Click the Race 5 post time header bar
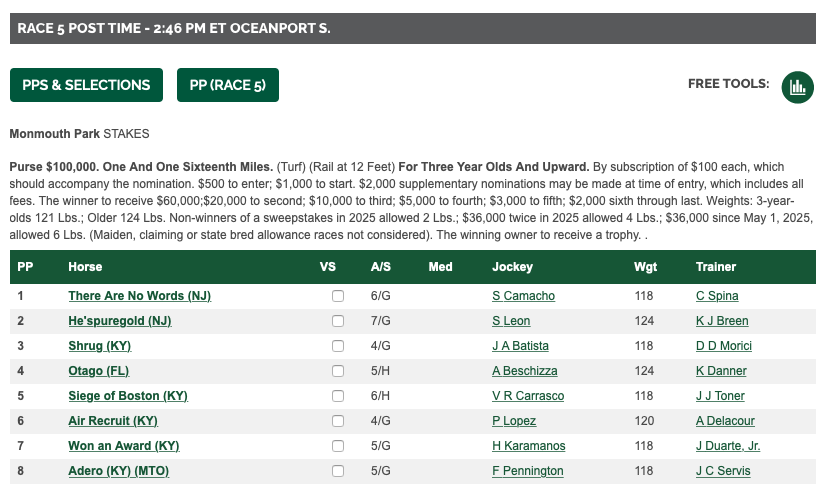The image size is (826, 500). click(412, 28)
